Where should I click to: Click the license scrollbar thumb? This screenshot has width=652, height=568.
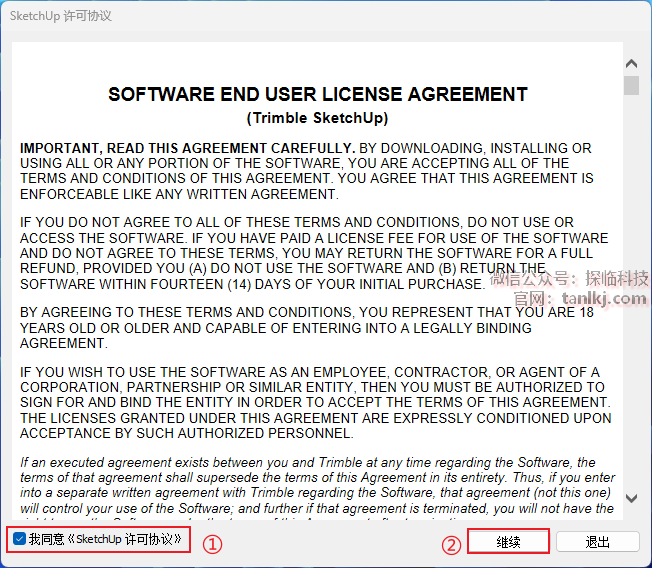[x=631, y=85]
